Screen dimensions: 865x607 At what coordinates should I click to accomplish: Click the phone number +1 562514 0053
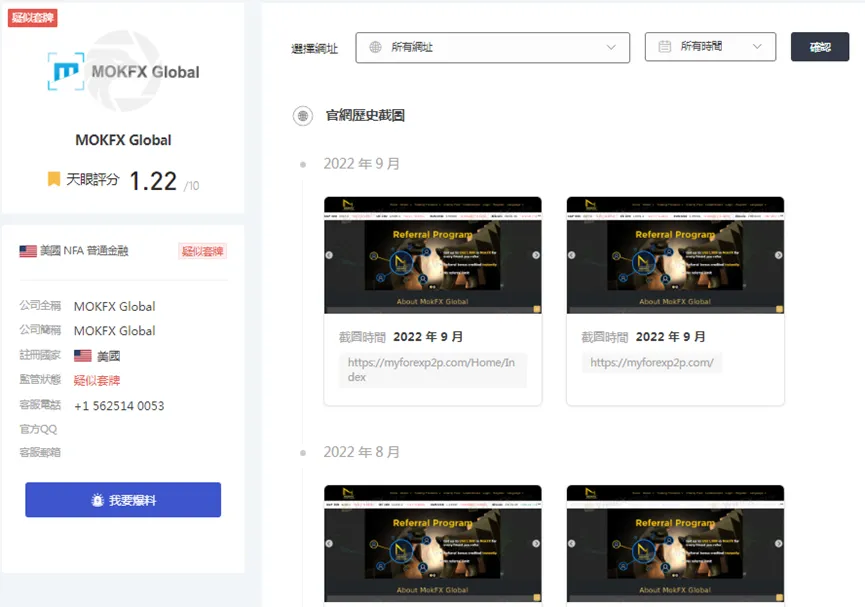[119, 406]
